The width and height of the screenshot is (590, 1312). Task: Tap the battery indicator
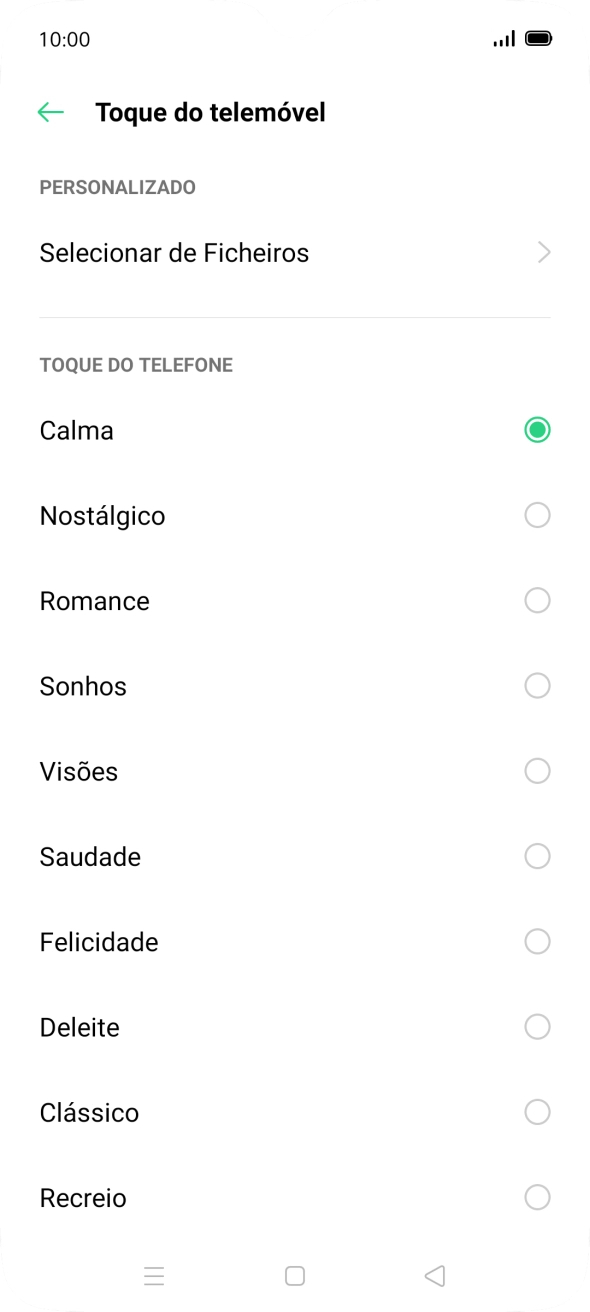[539, 37]
